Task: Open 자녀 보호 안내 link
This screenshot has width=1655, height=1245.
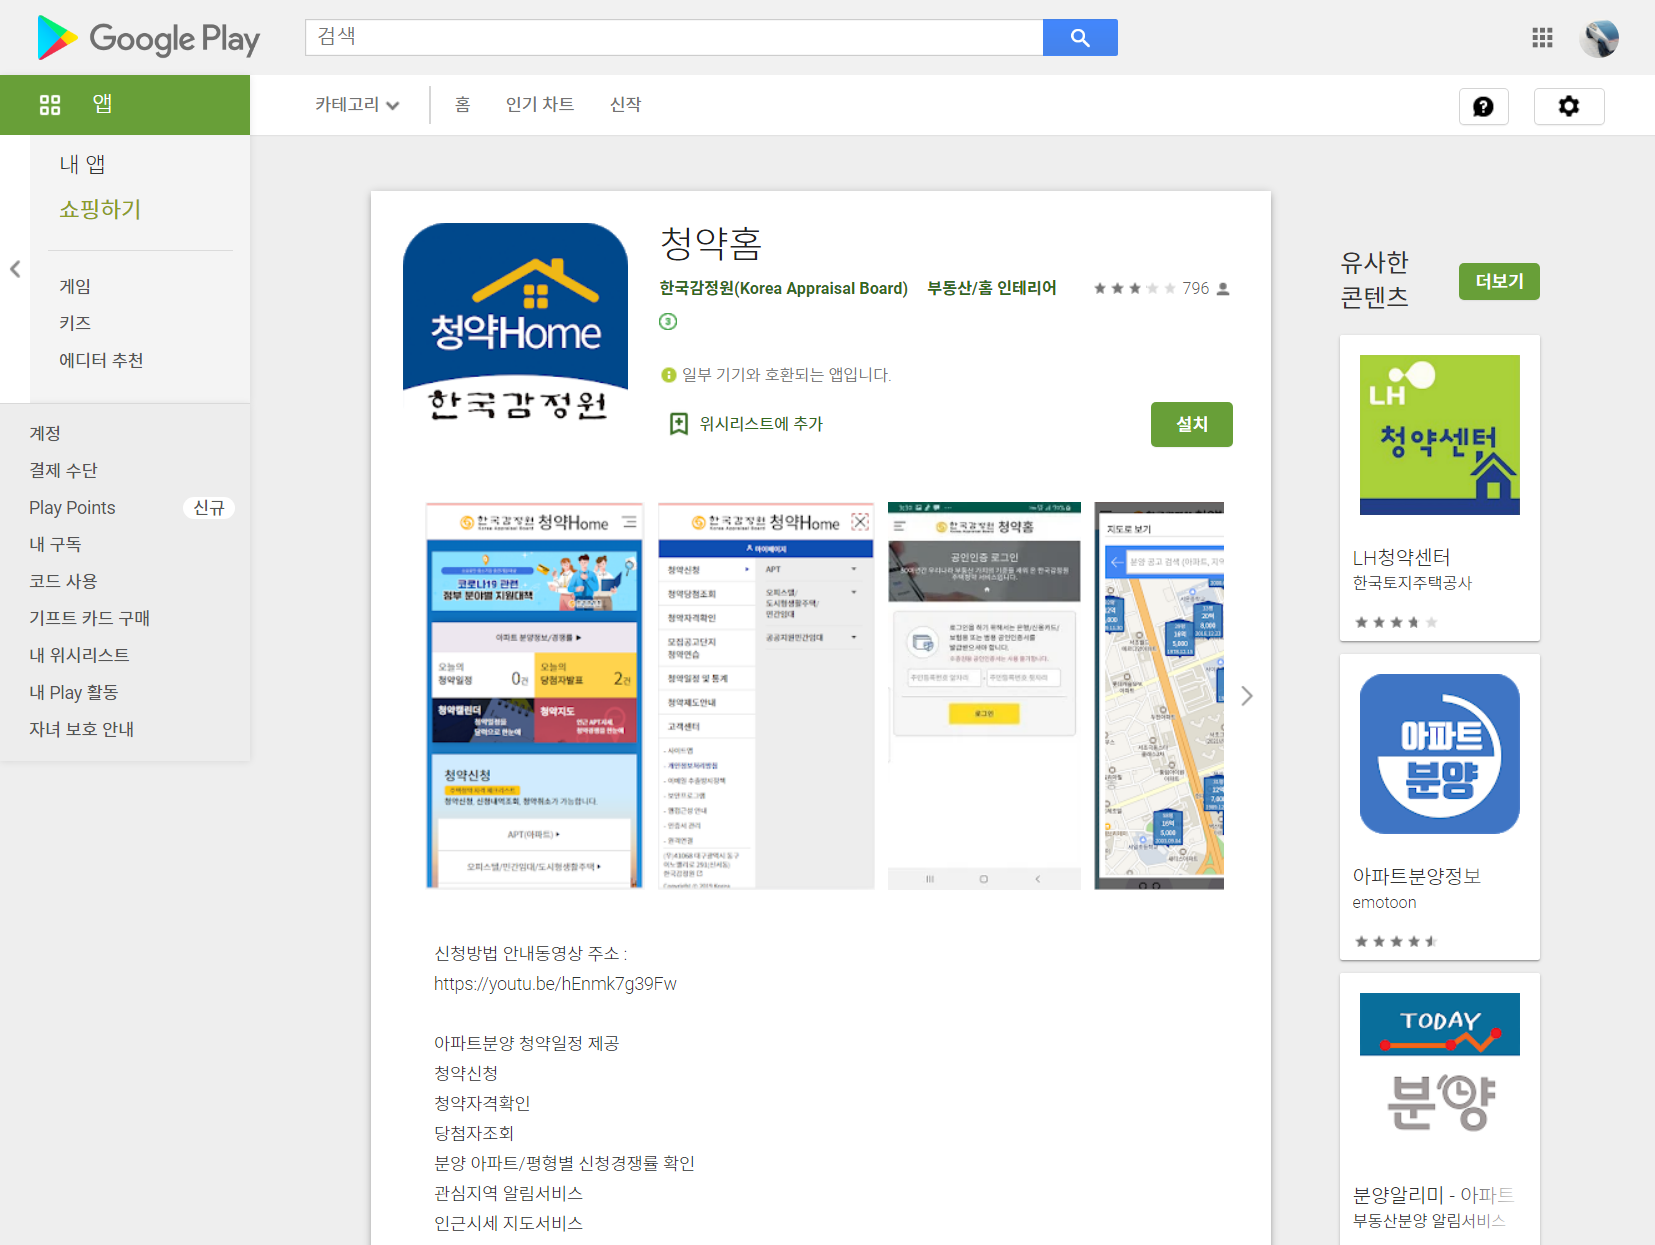Action: click(81, 729)
